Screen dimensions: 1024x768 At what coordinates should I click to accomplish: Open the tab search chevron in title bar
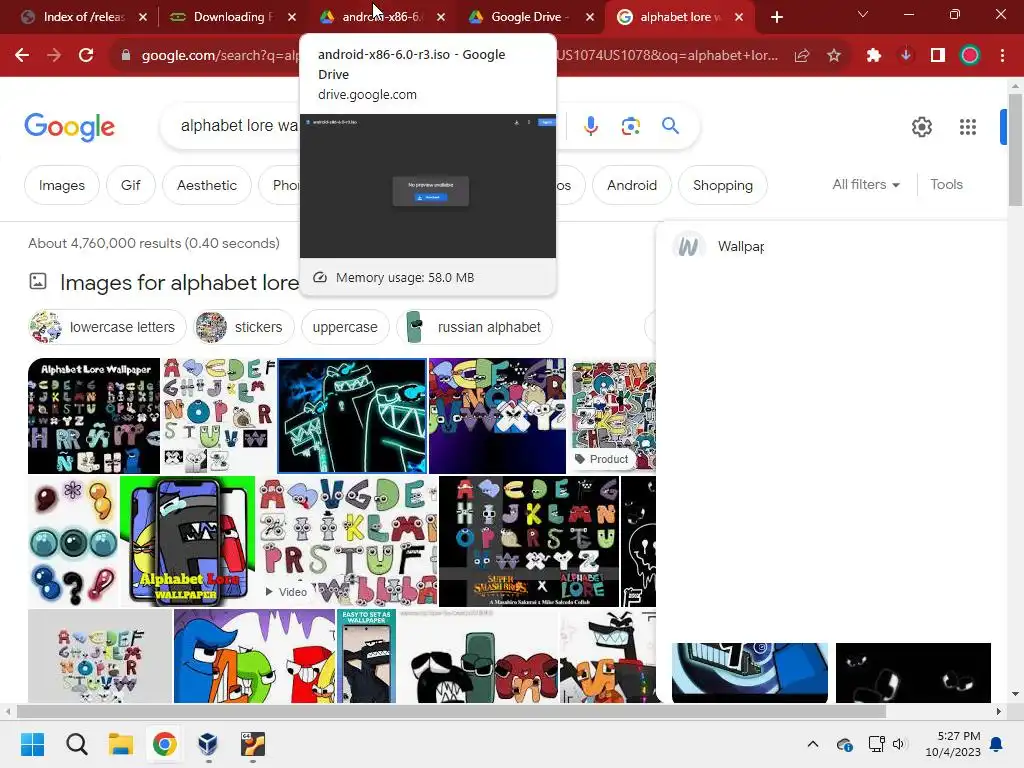click(863, 14)
